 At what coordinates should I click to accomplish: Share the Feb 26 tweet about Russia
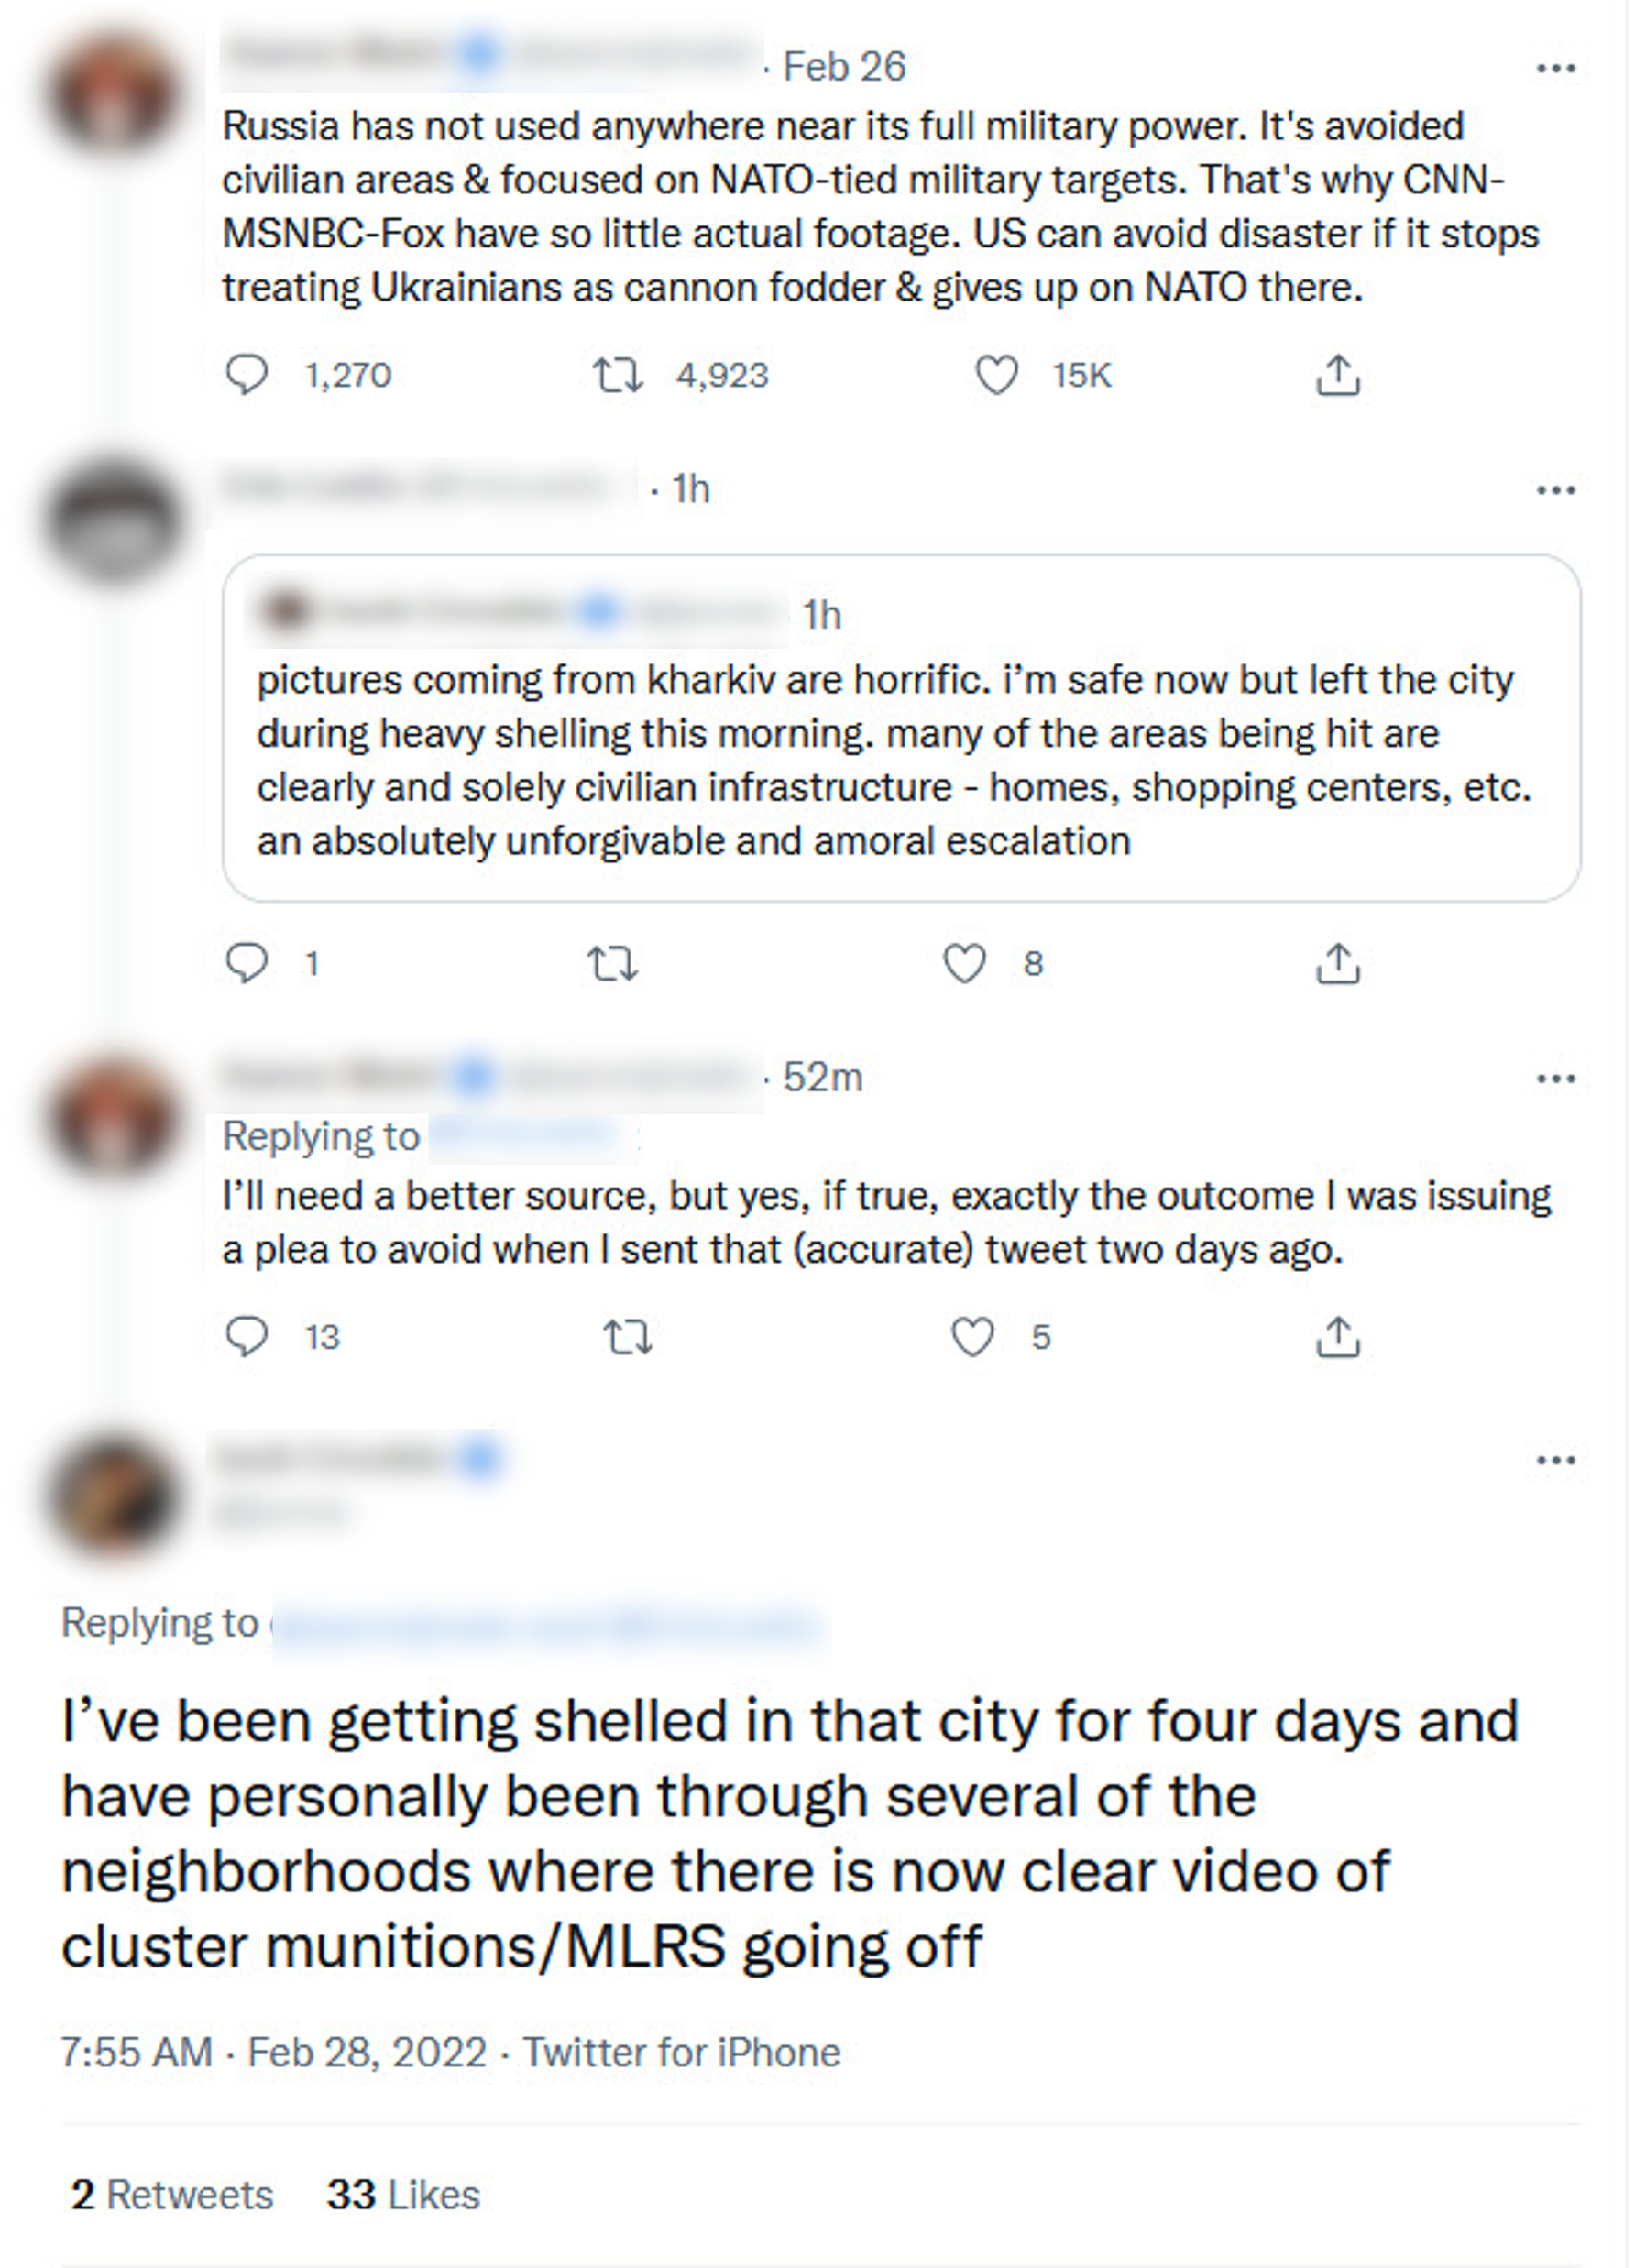tap(1337, 376)
